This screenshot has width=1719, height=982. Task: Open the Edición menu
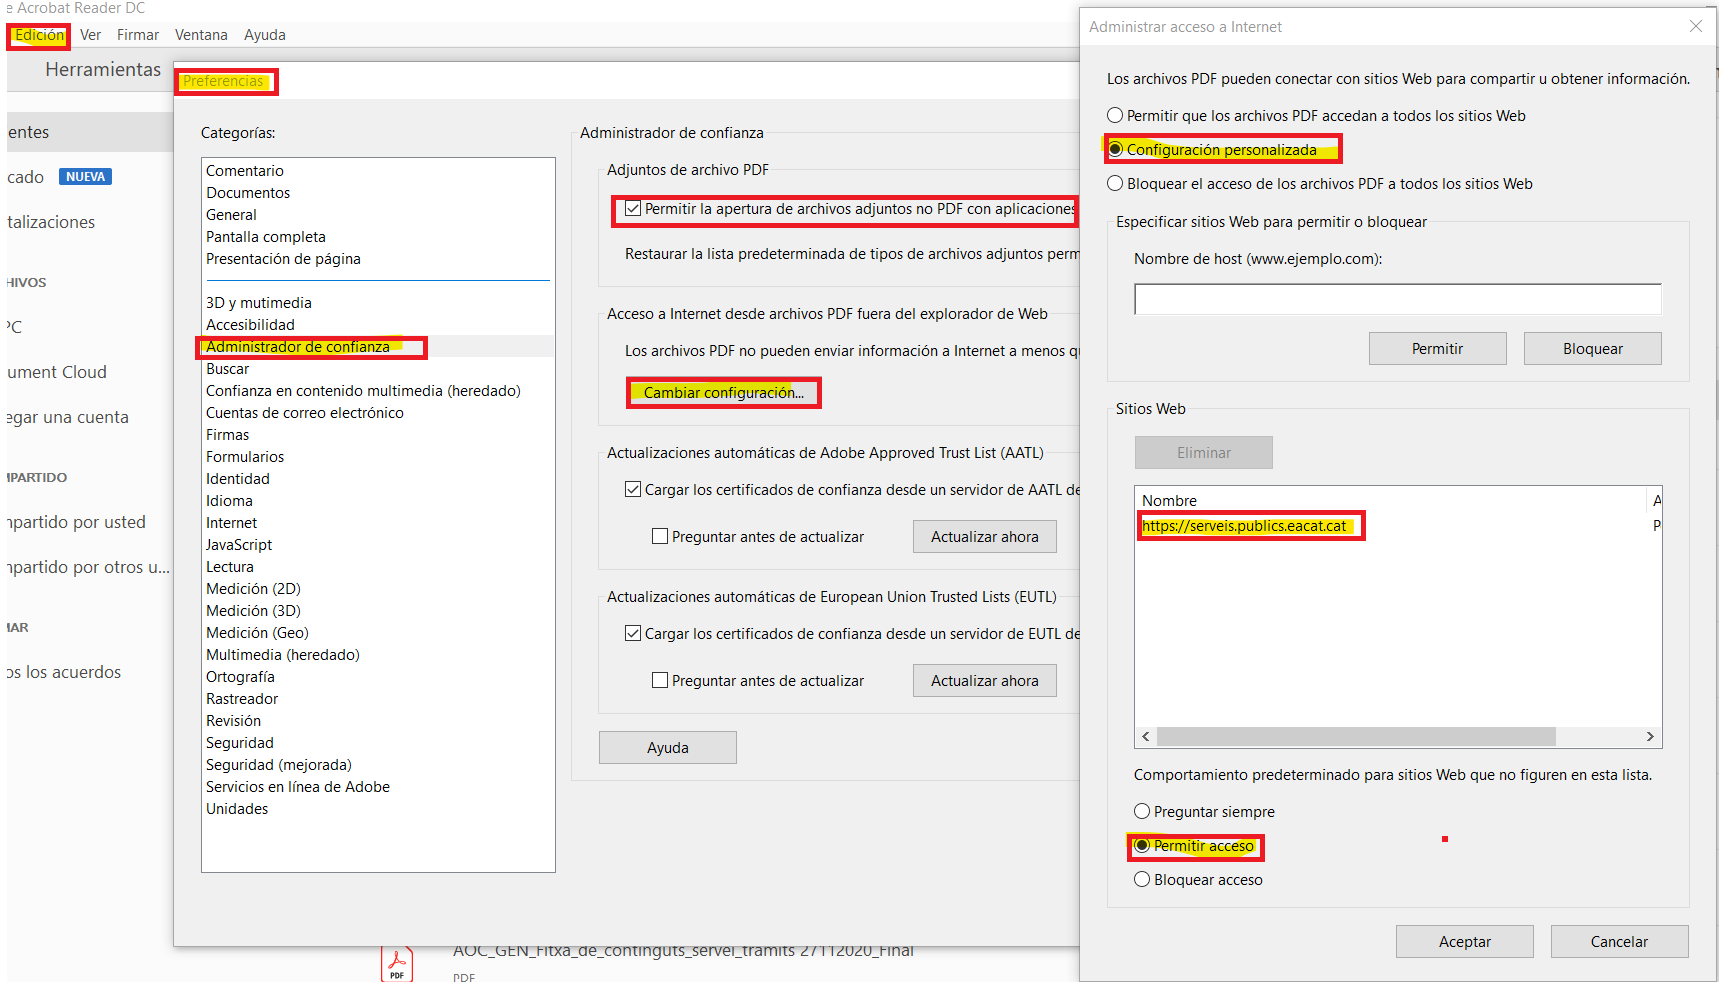click(39, 35)
